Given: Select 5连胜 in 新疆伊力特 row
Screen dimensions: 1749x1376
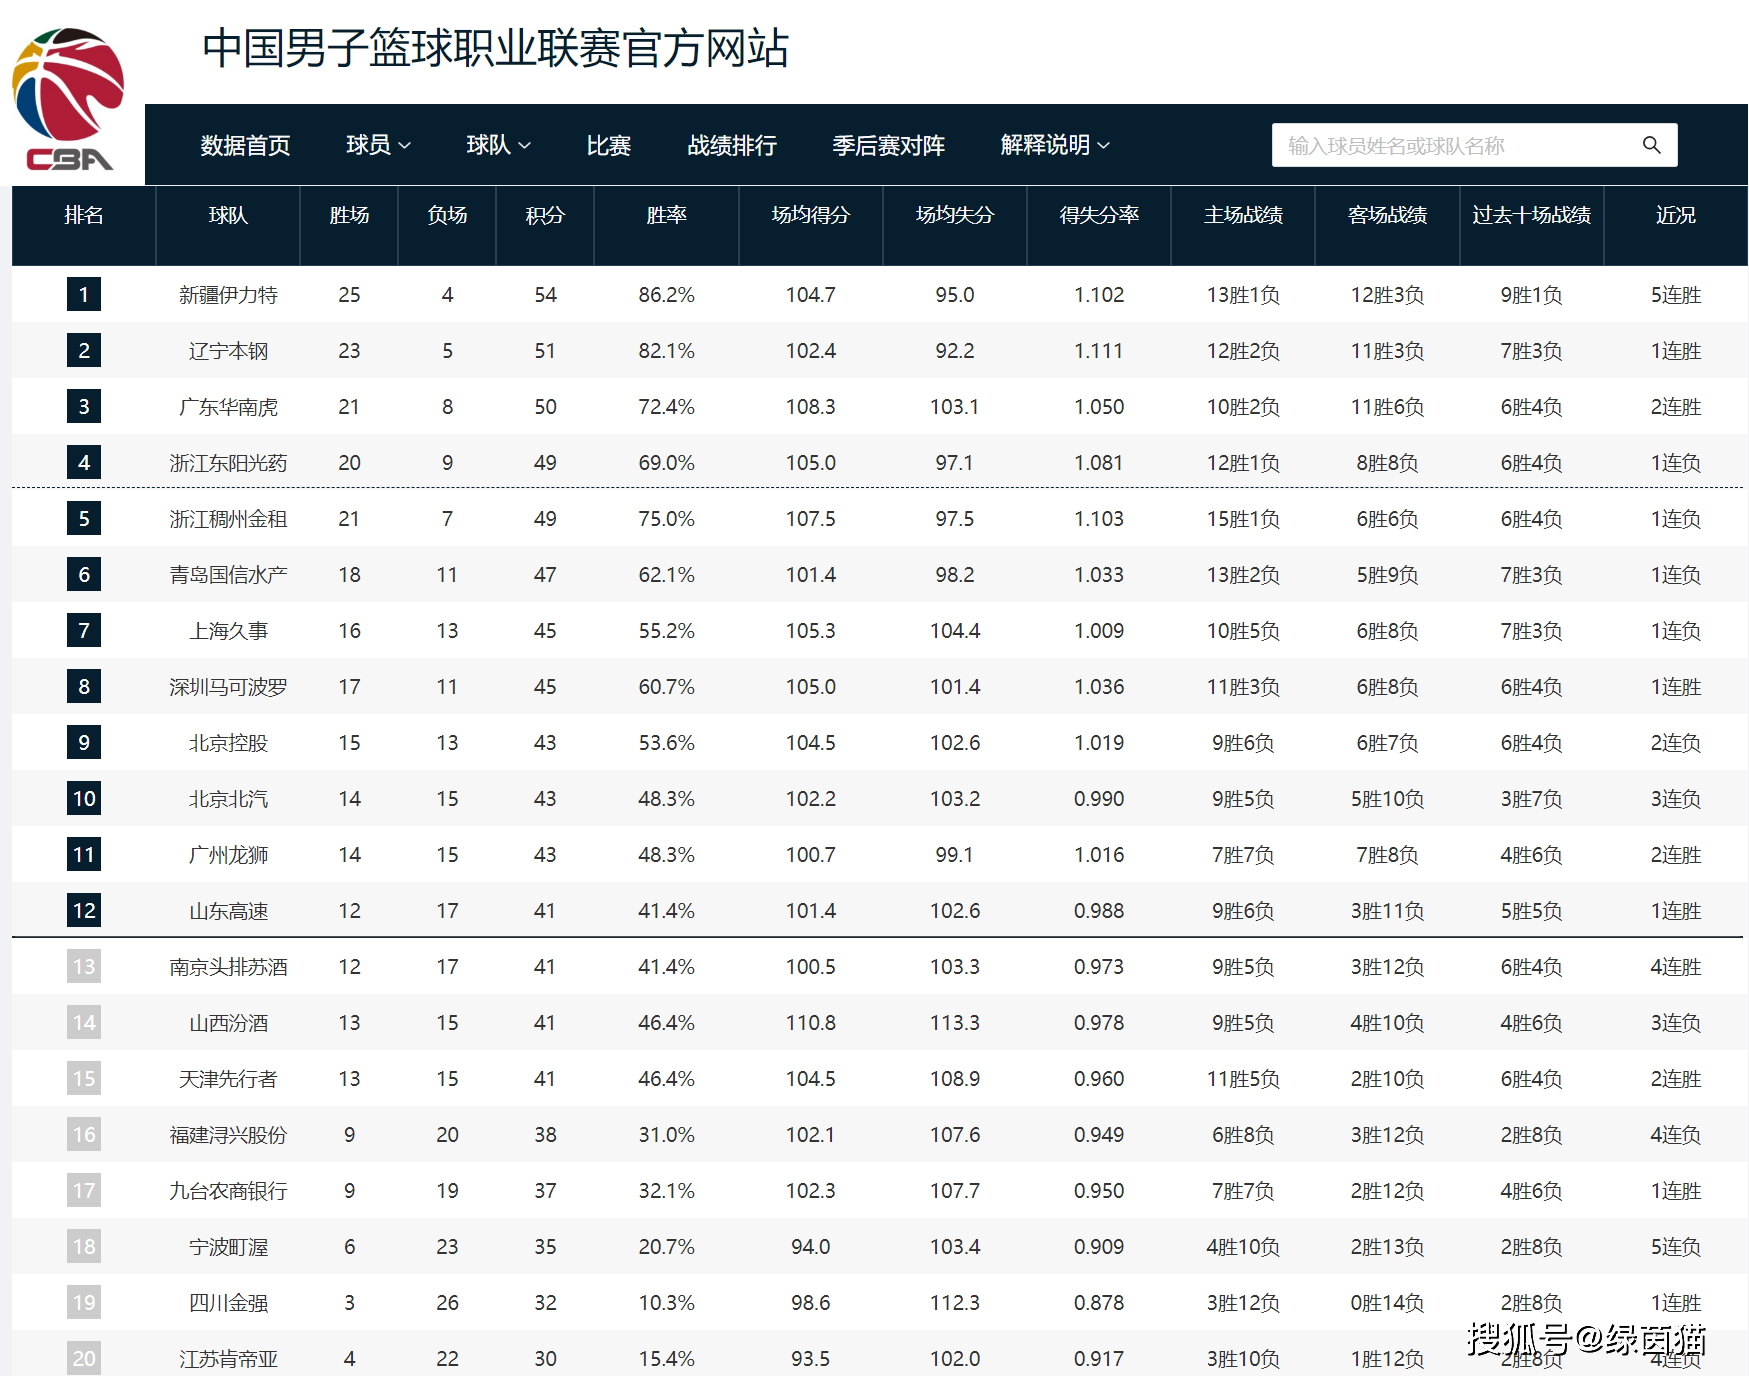Looking at the screenshot, I should click(x=1675, y=295).
